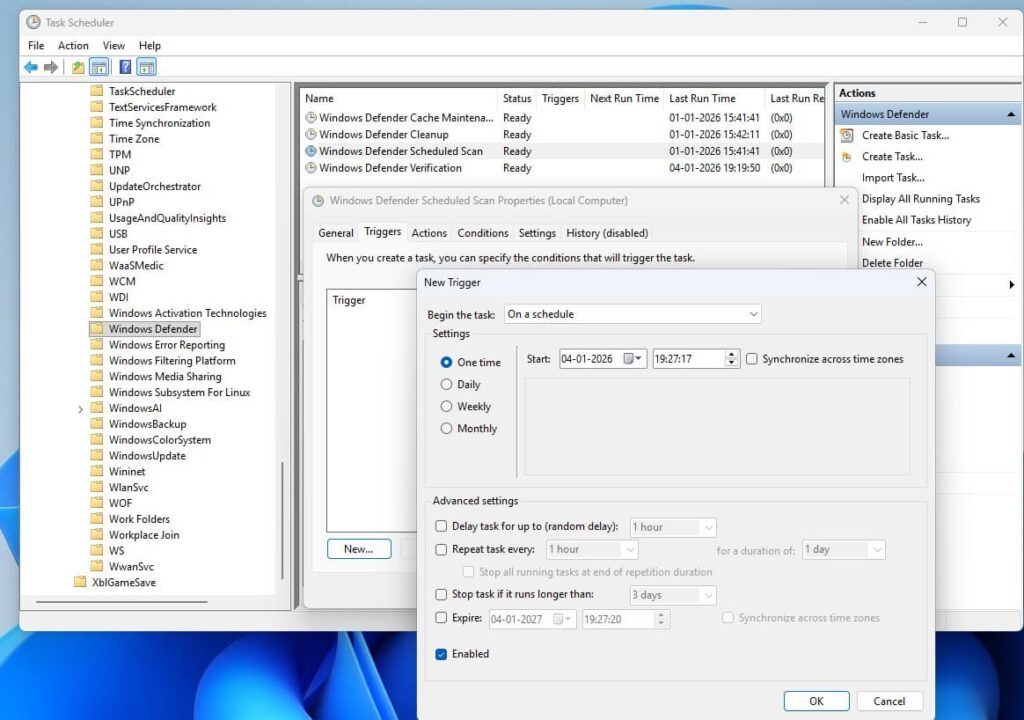The height and width of the screenshot is (720, 1024).
Task: Check Stop task if it runs longer than
Action: (x=441, y=594)
